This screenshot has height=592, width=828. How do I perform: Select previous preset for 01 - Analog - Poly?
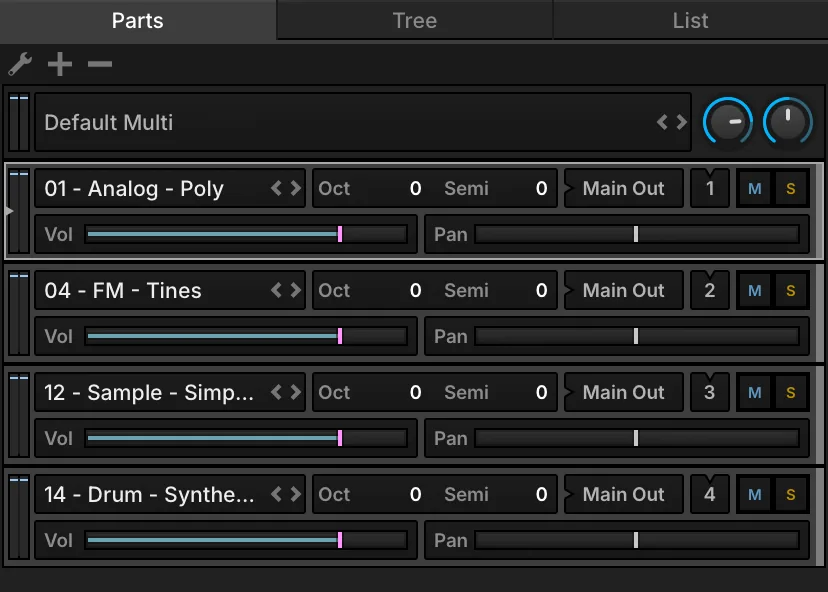tap(276, 188)
